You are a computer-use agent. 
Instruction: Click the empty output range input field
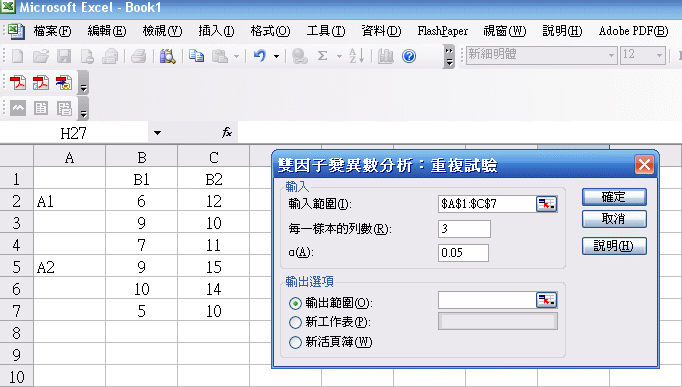[x=487, y=300]
